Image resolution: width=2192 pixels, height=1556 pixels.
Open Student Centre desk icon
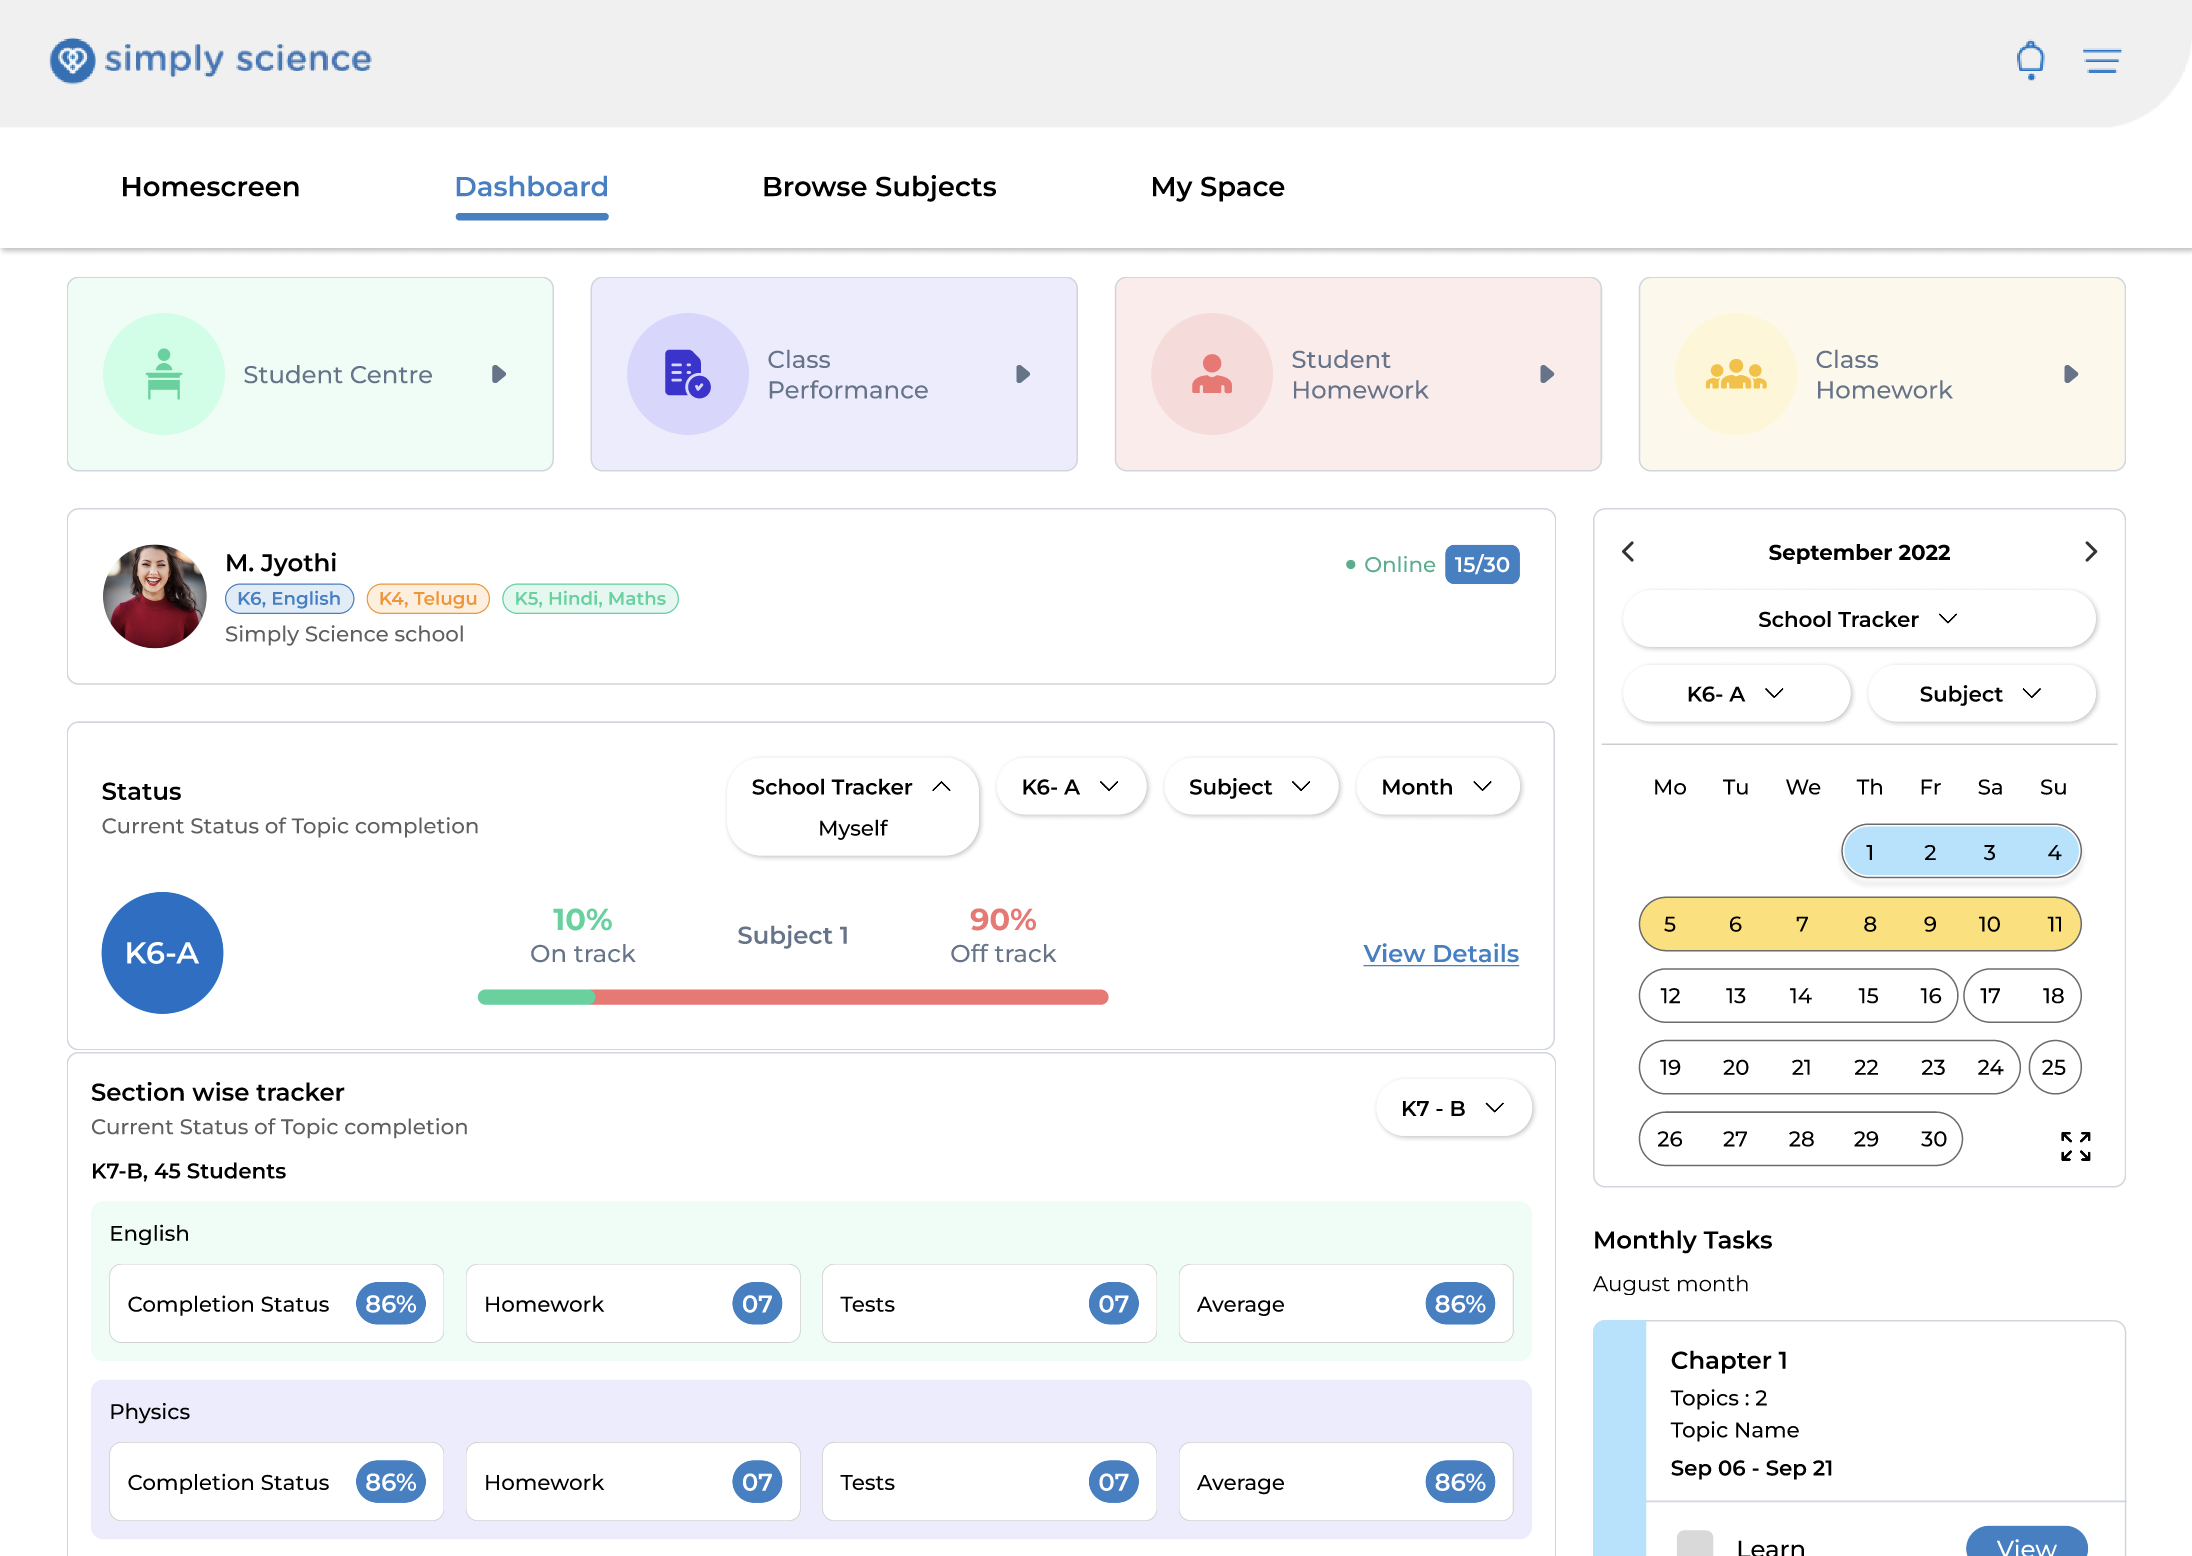pos(164,374)
